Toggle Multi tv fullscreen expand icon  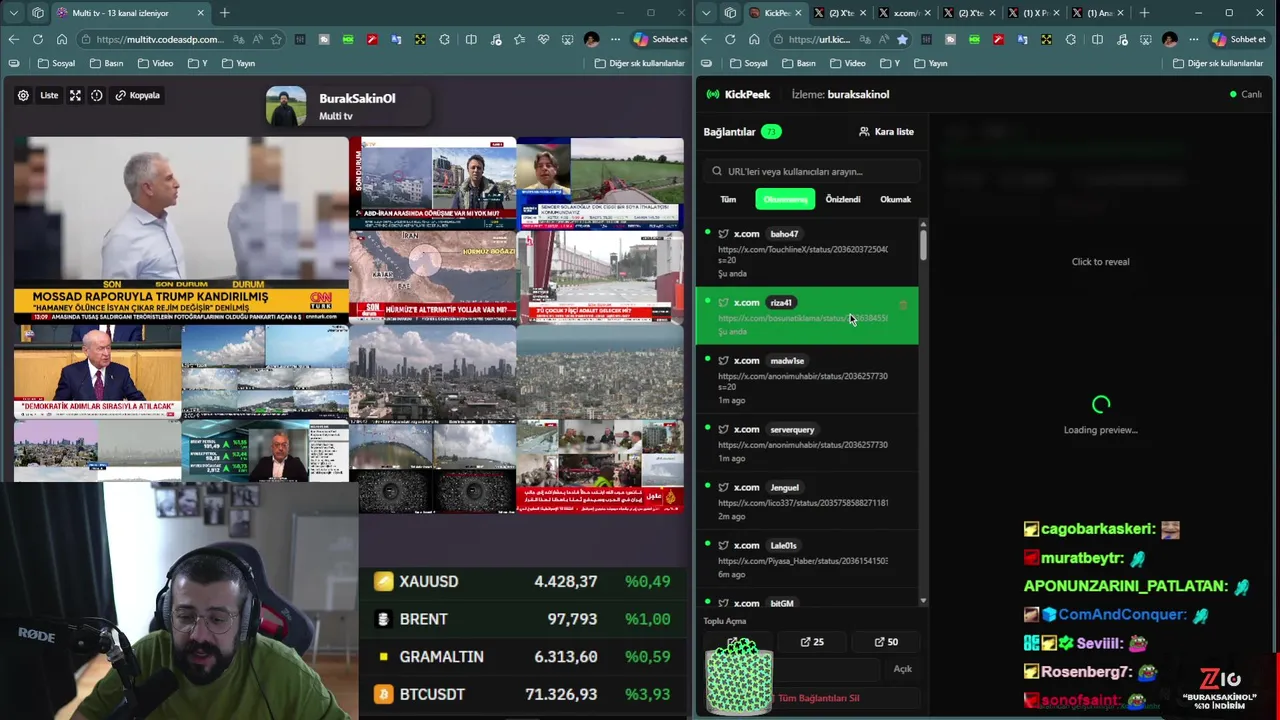[x=75, y=95]
